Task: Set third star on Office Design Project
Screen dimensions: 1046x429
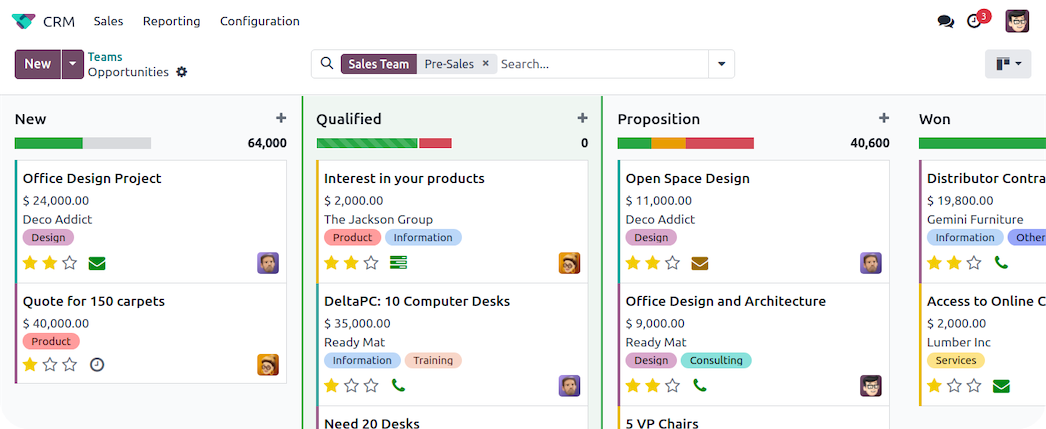Action: 69,263
